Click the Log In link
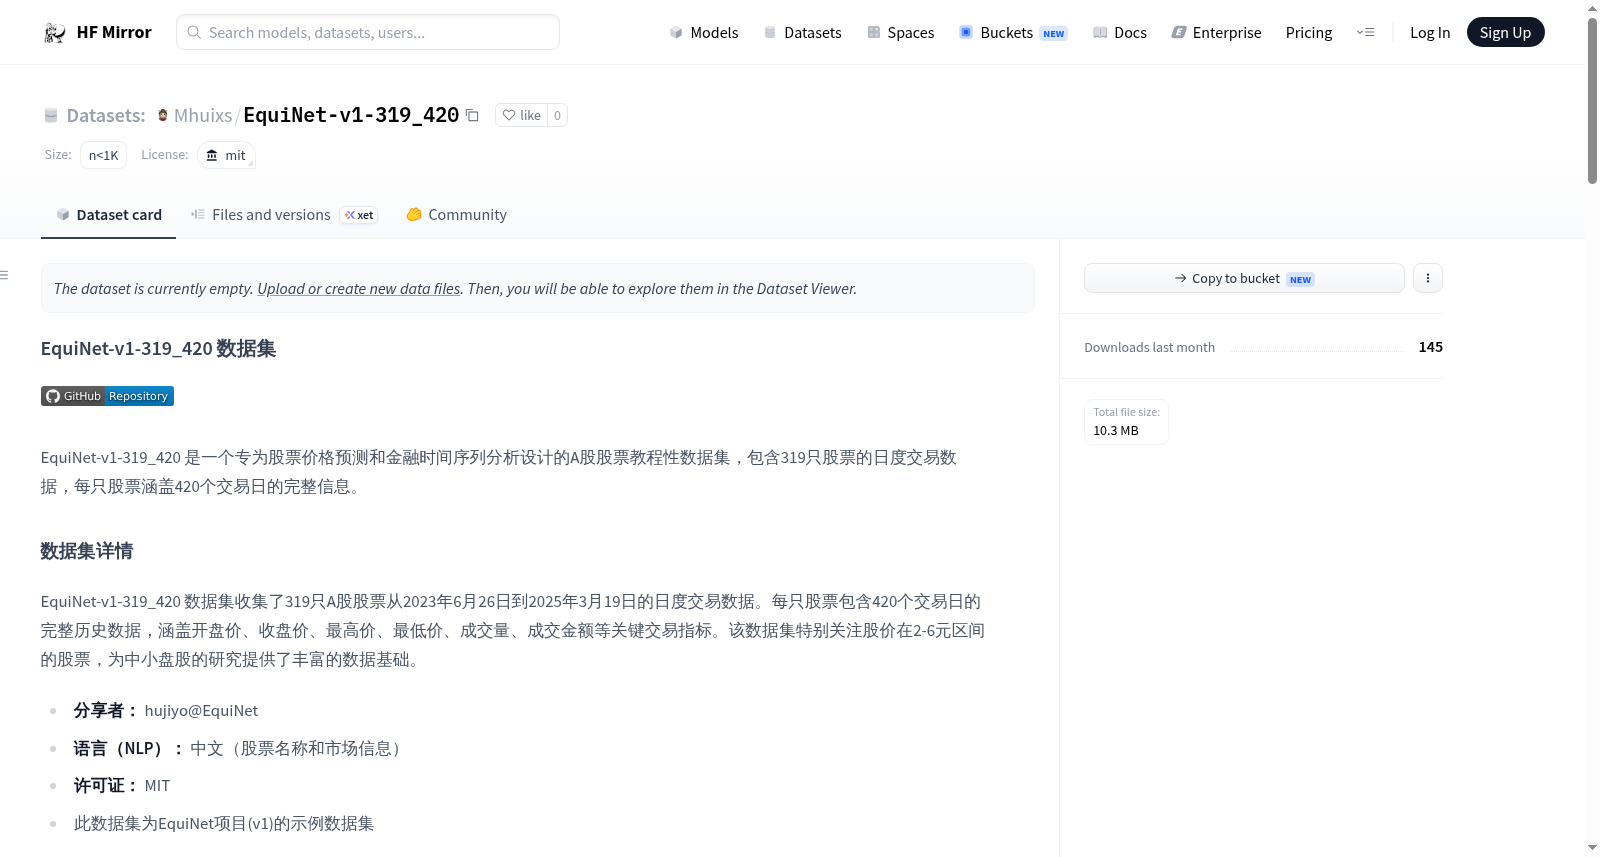The width and height of the screenshot is (1600, 857). tap(1430, 33)
